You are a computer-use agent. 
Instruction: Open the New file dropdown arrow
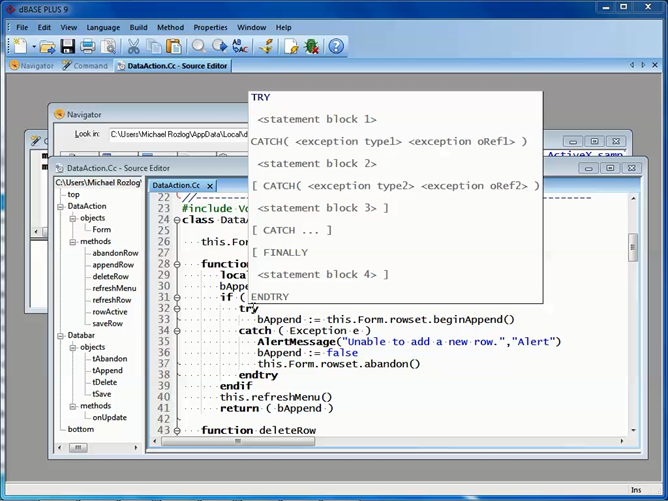tap(33, 46)
